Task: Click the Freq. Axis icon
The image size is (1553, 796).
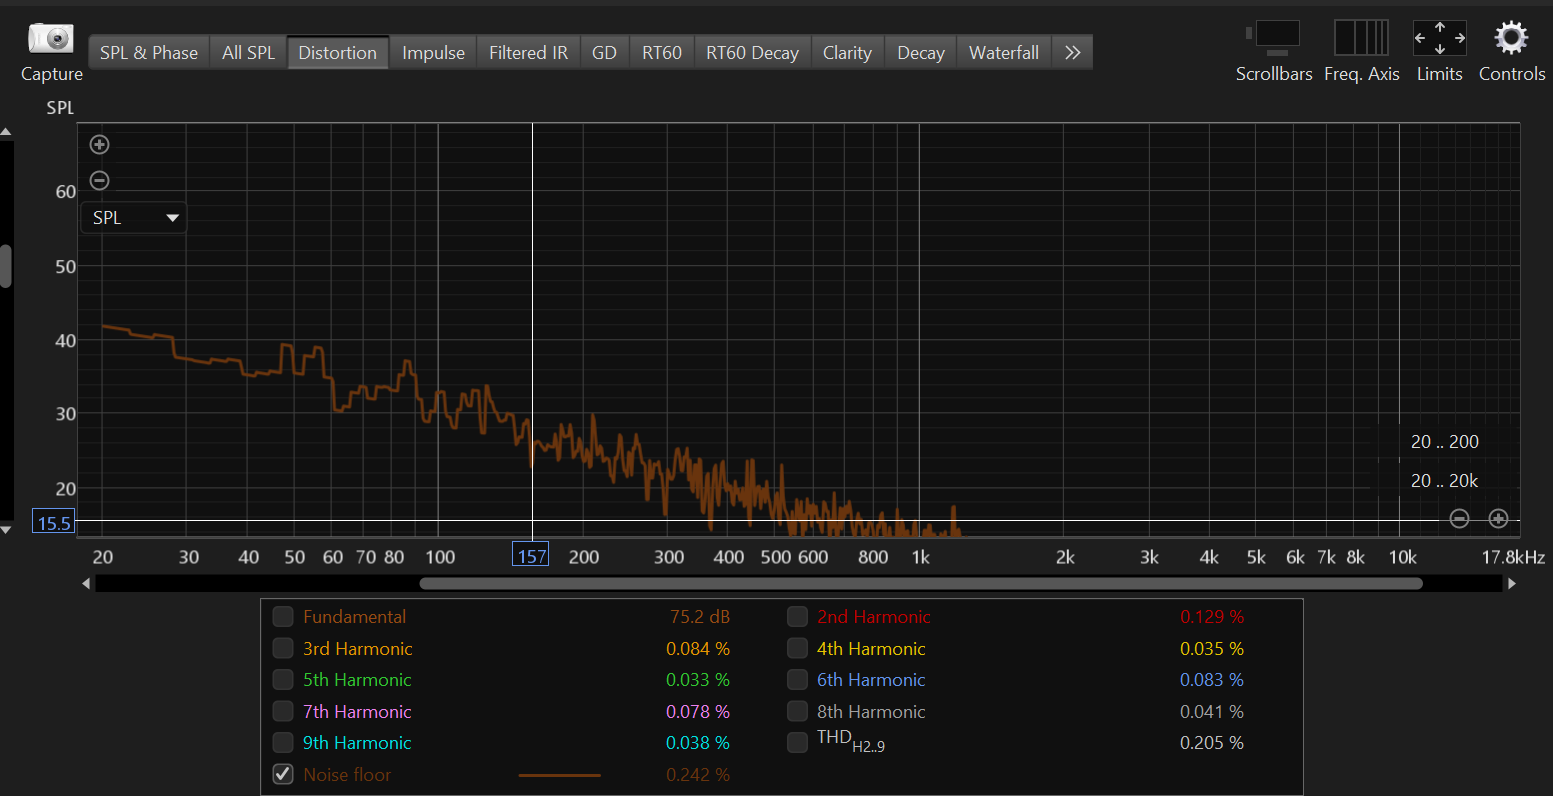Action: coord(1361,39)
